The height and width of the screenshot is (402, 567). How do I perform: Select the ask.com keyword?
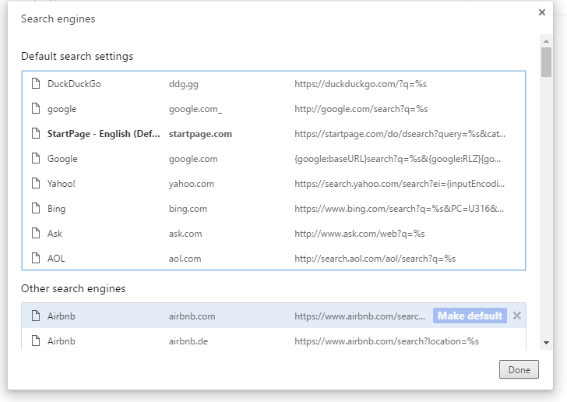pos(185,234)
